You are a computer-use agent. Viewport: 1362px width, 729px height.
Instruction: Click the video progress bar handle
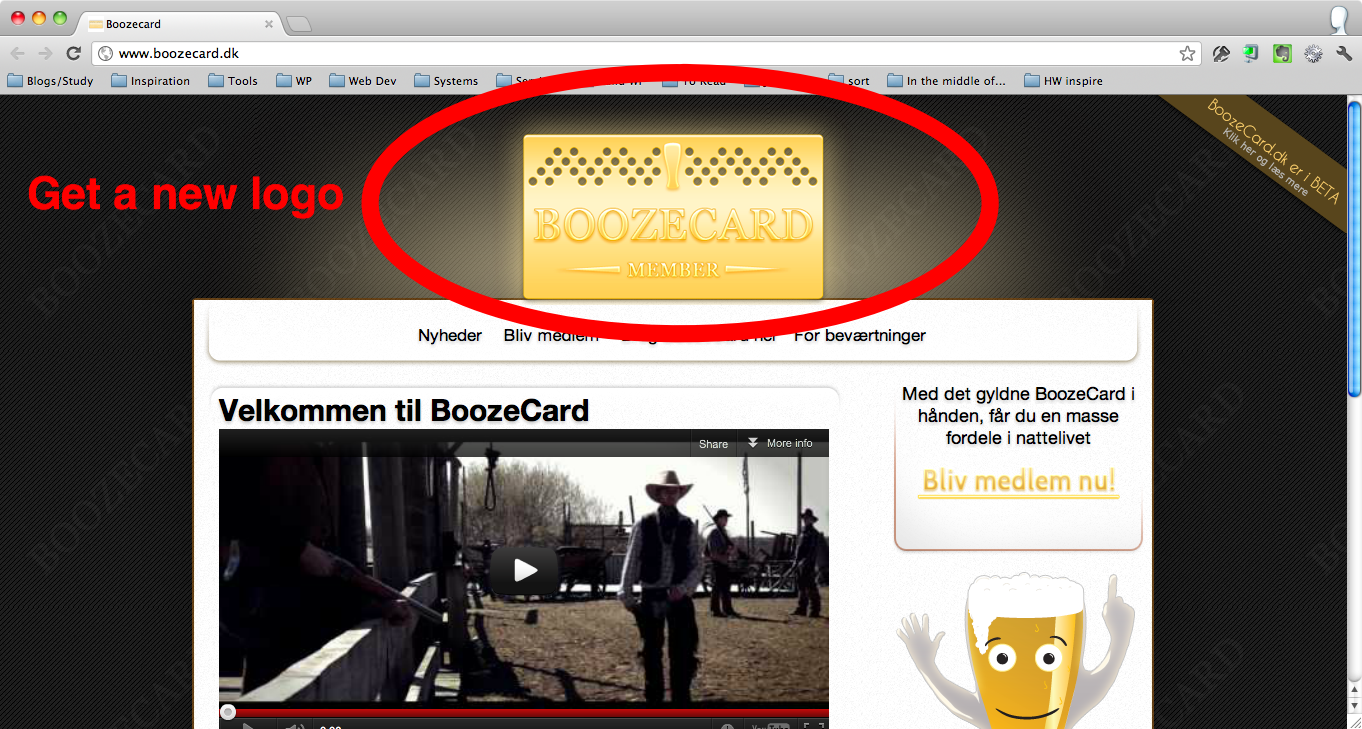pos(228,712)
